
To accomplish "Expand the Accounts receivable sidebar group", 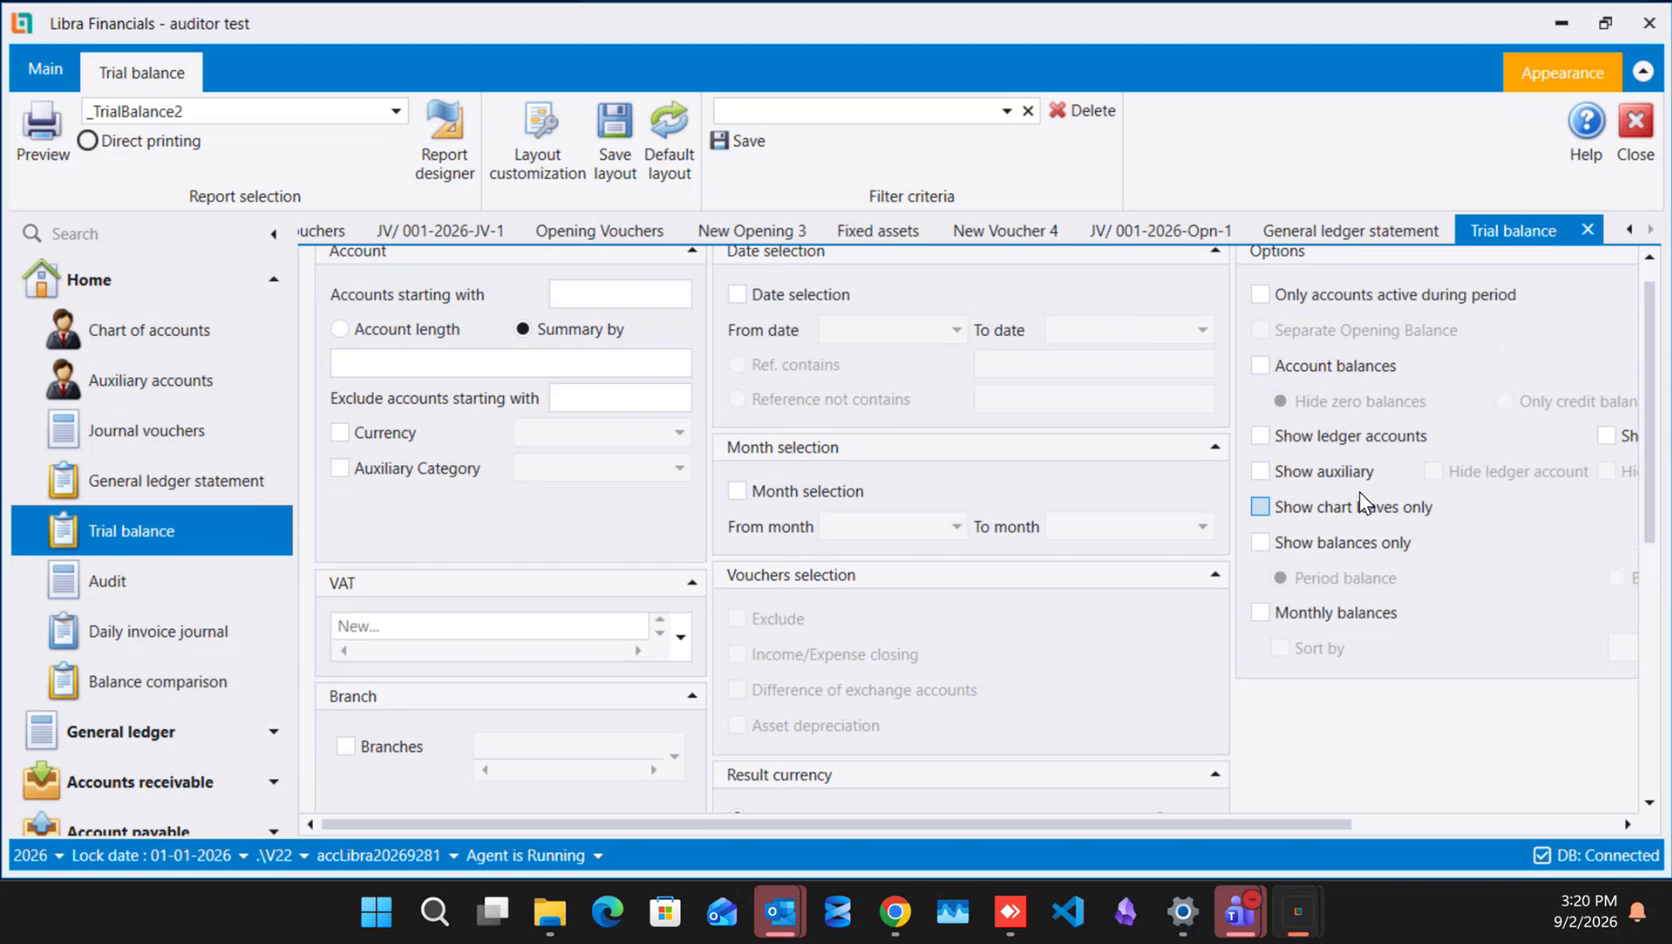I will 273,782.
